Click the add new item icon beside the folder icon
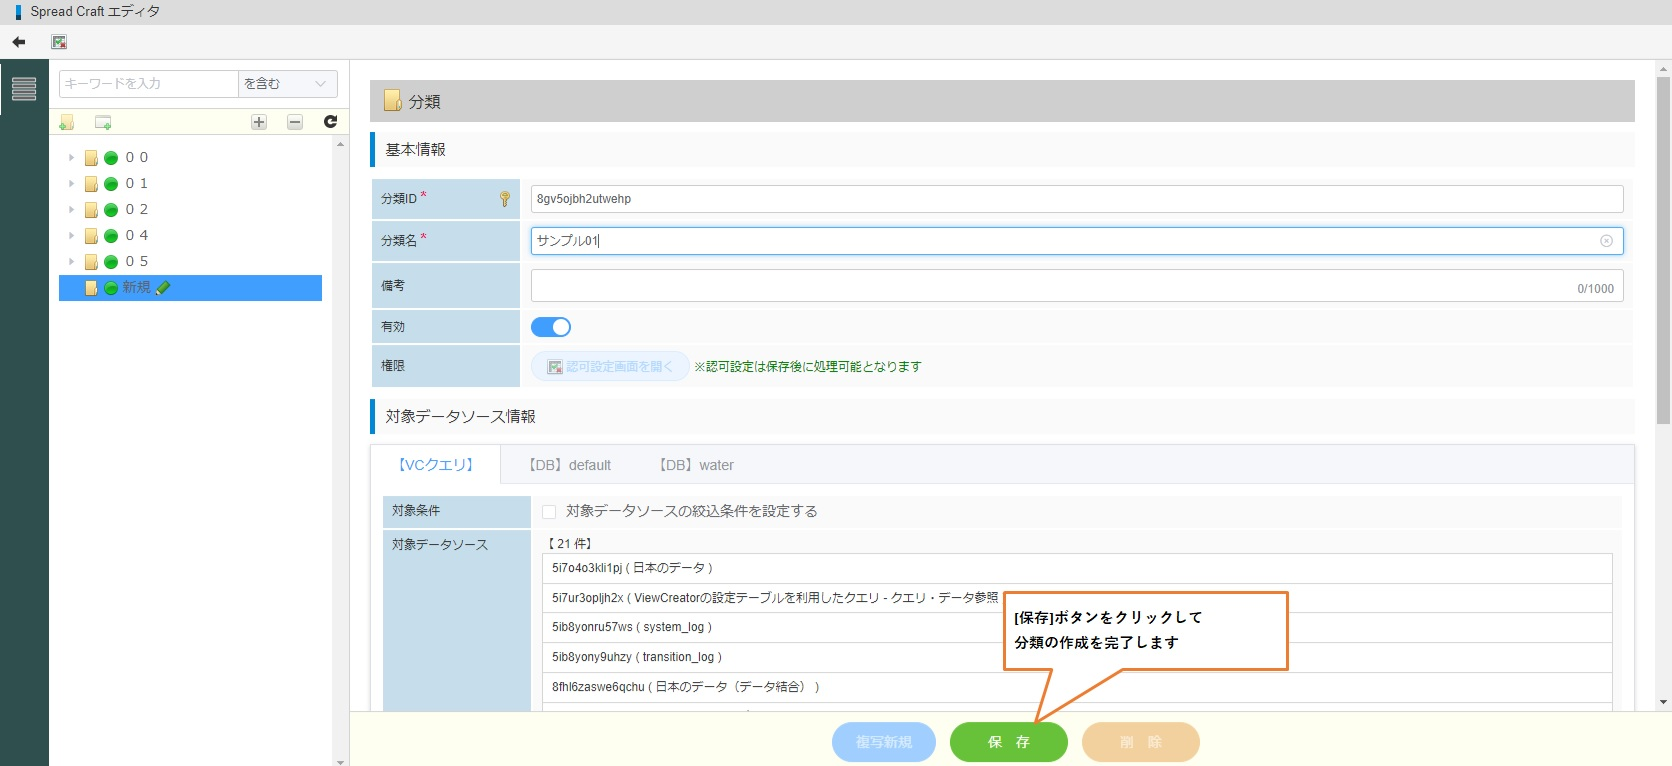1672x766 pixels. point(102,122)
